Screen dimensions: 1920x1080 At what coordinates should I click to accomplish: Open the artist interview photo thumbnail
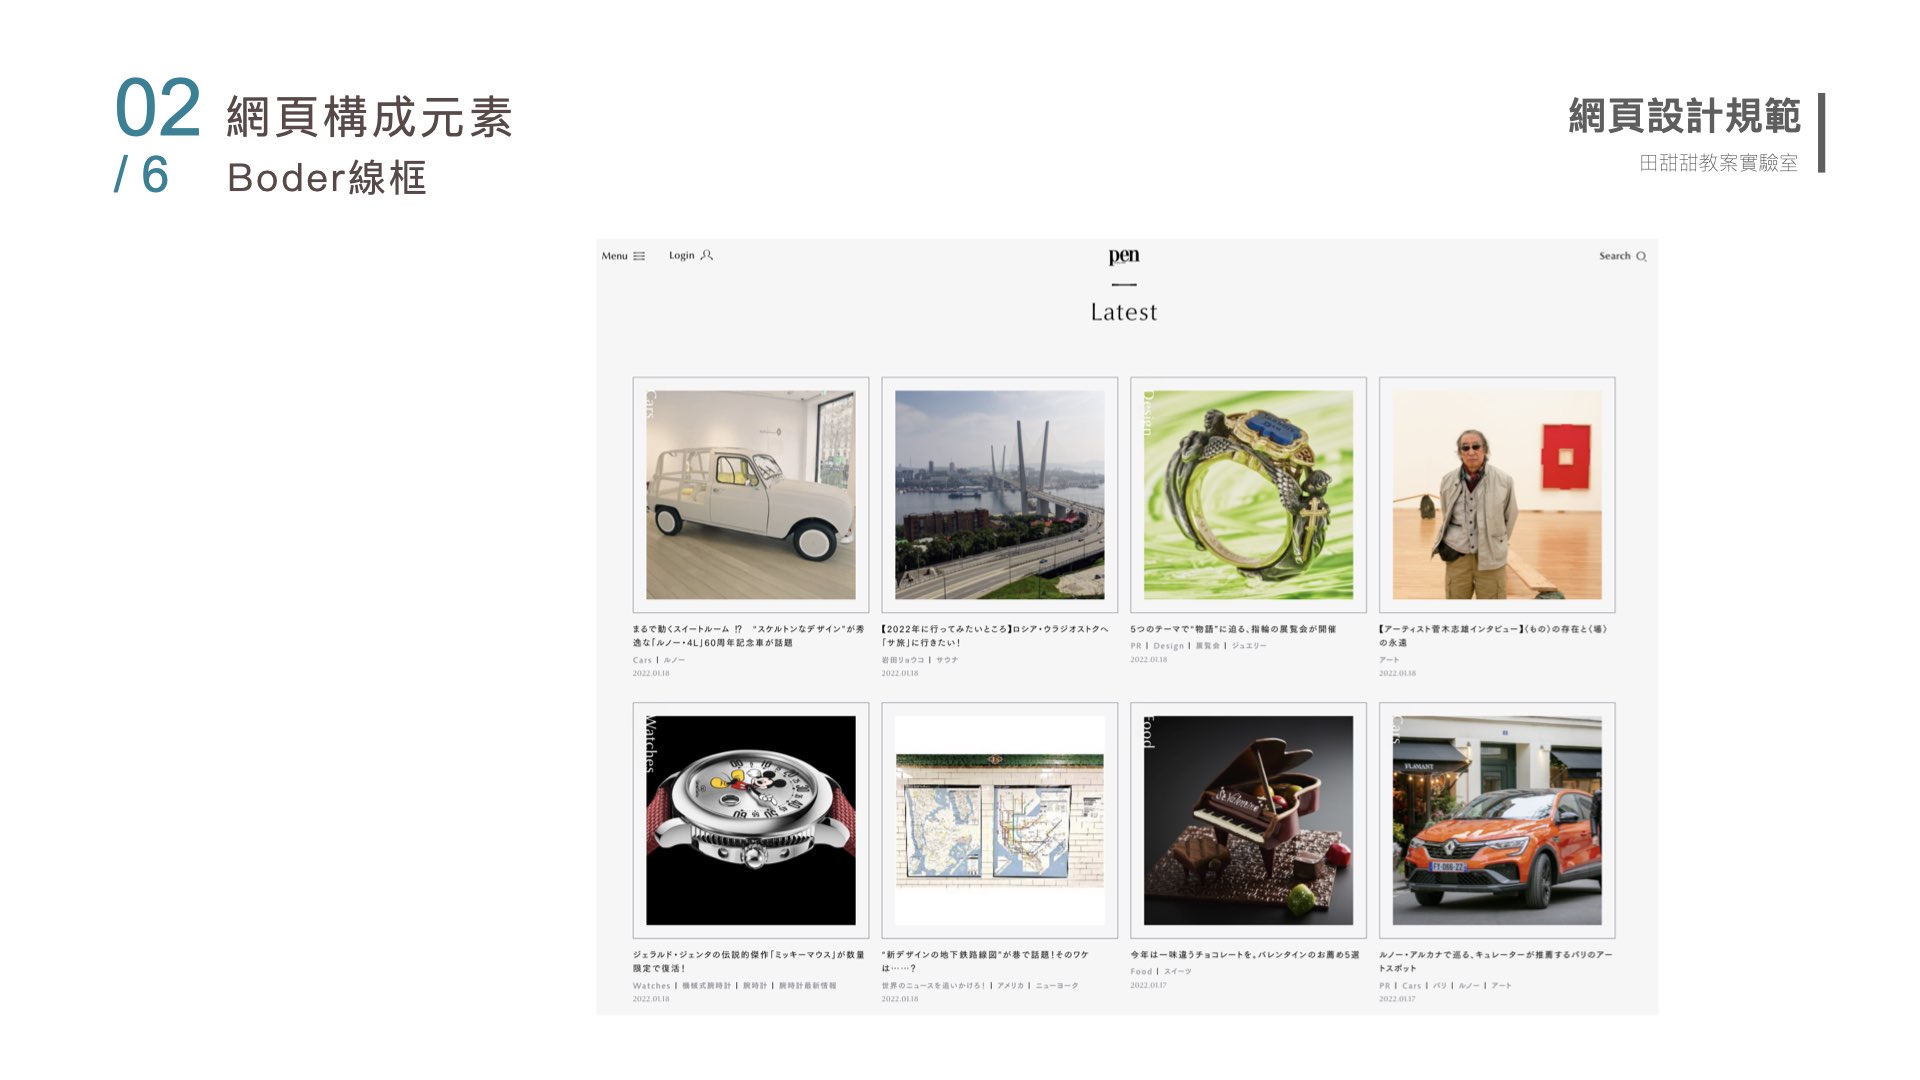(x=1497, y=495)
